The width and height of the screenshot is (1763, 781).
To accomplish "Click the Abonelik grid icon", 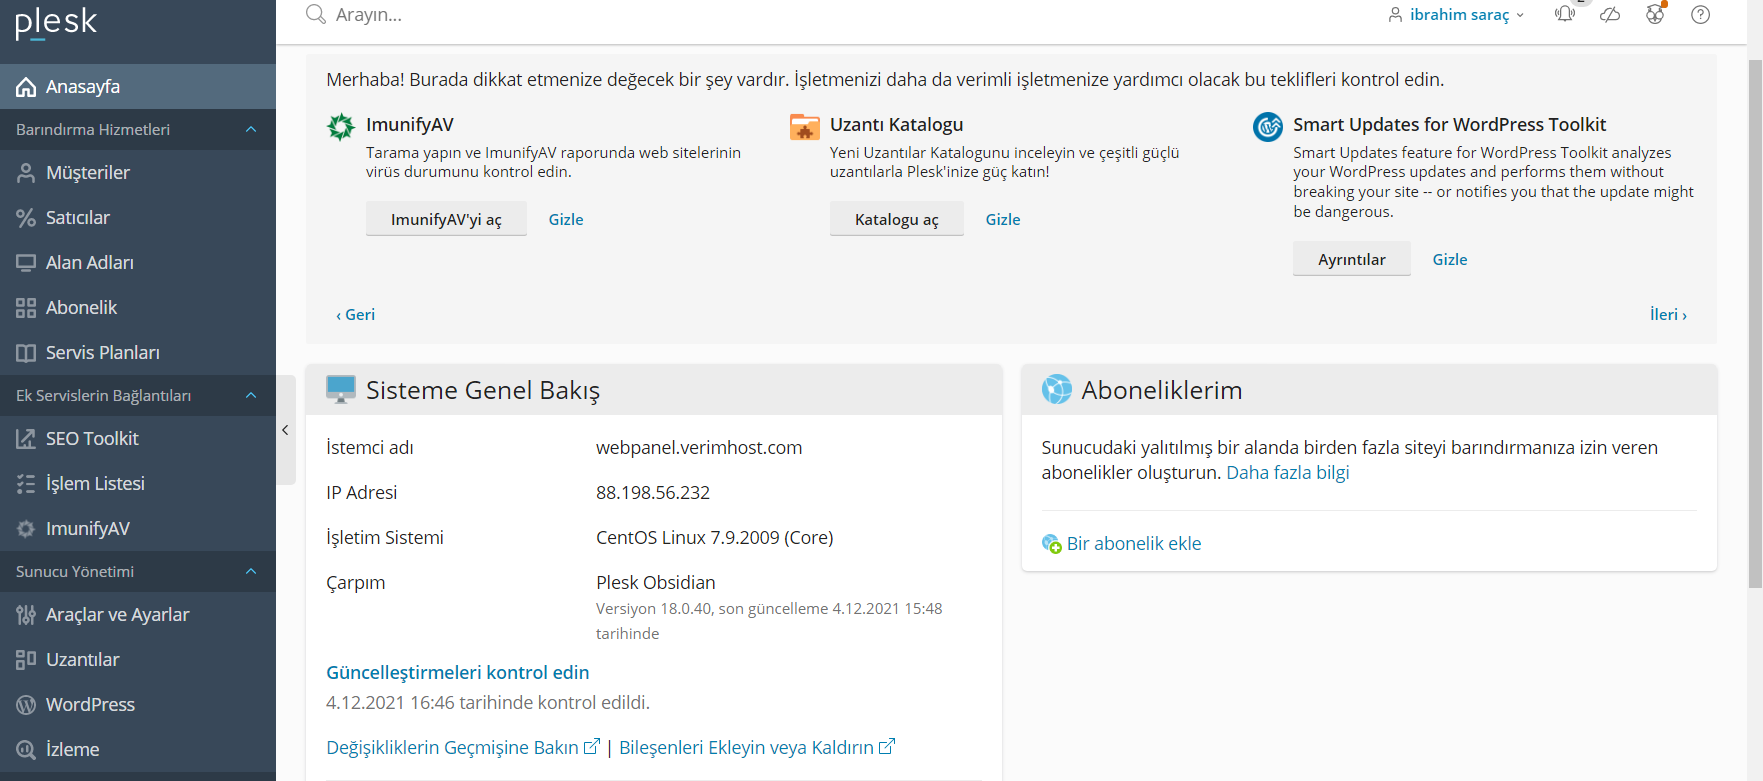I will click(26, 308).
